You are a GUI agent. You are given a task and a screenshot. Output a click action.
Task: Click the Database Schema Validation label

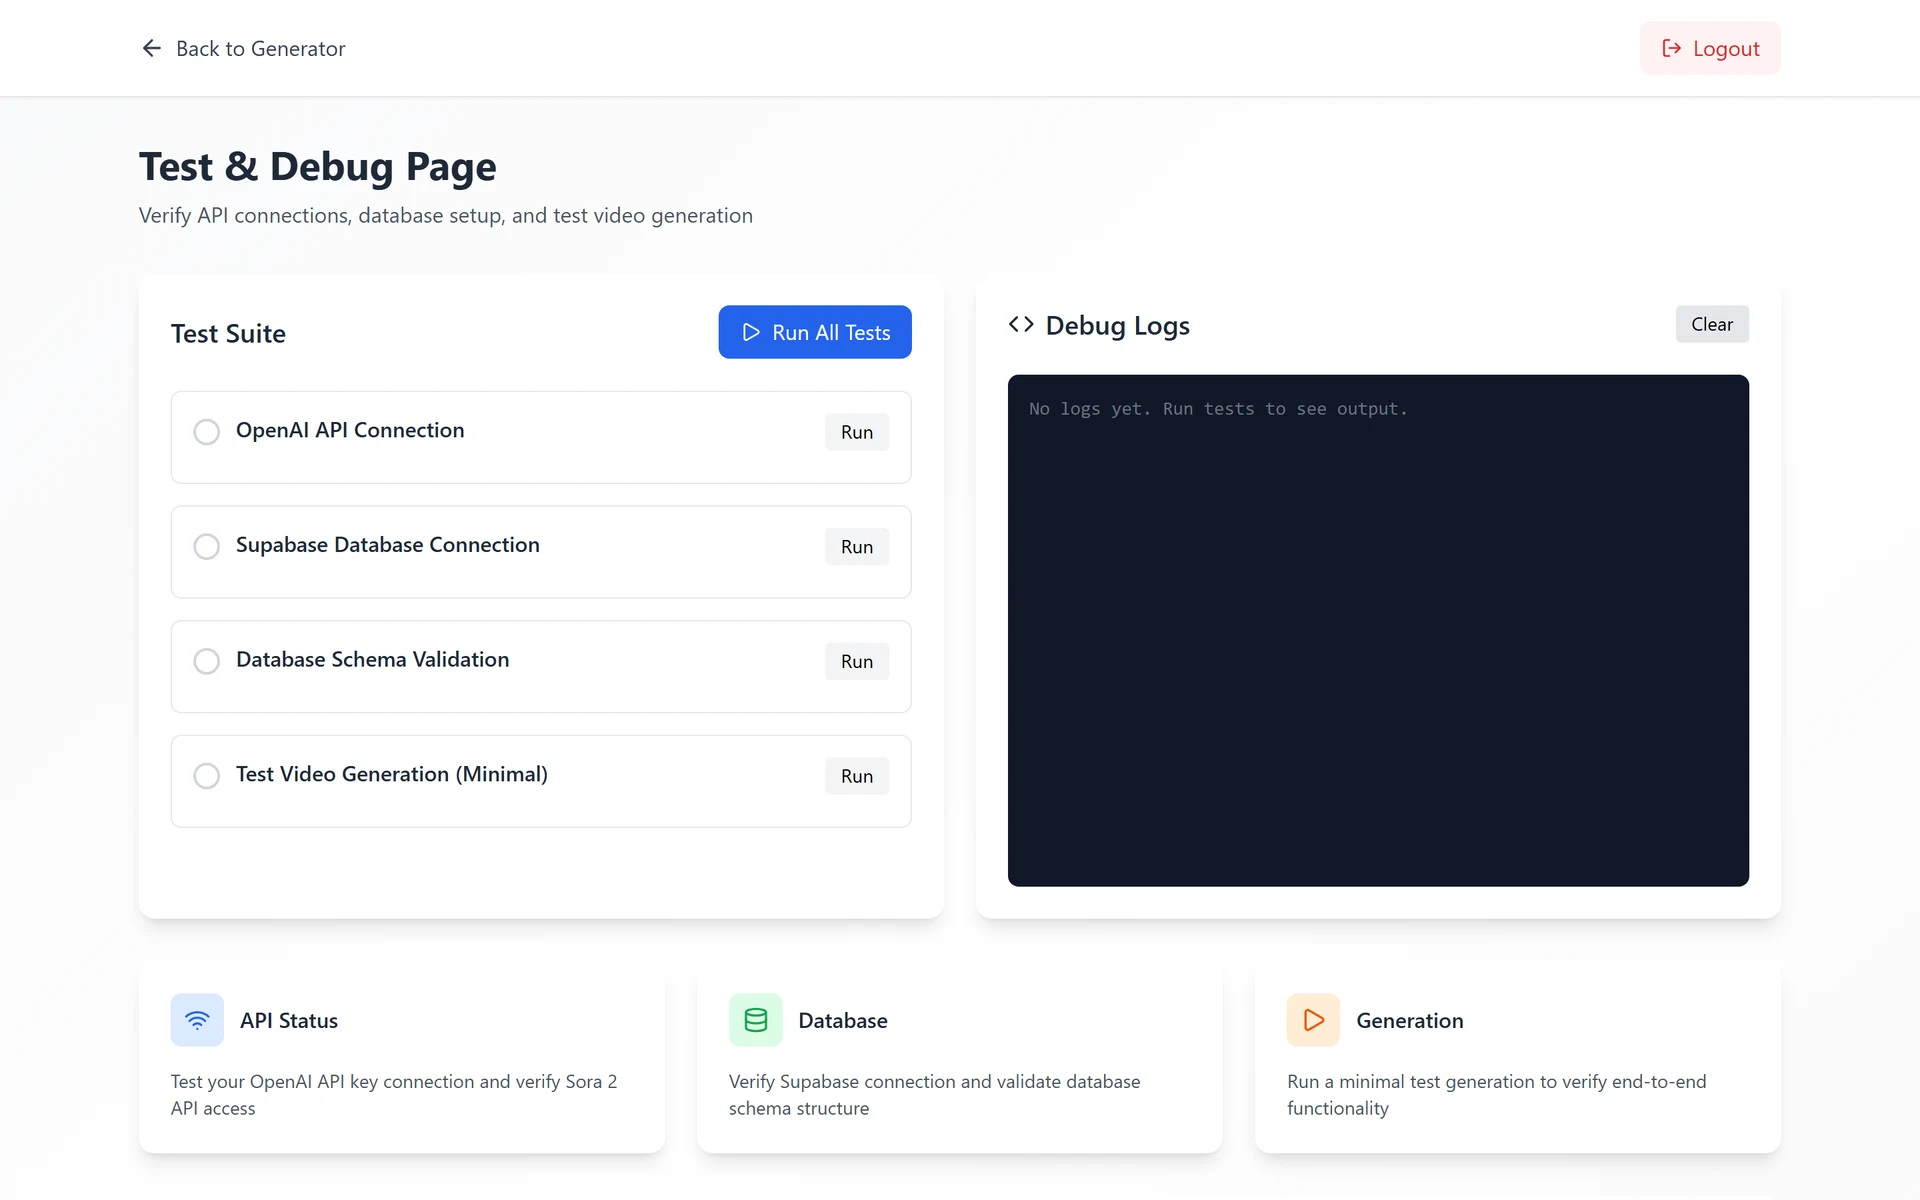[373, 659]
